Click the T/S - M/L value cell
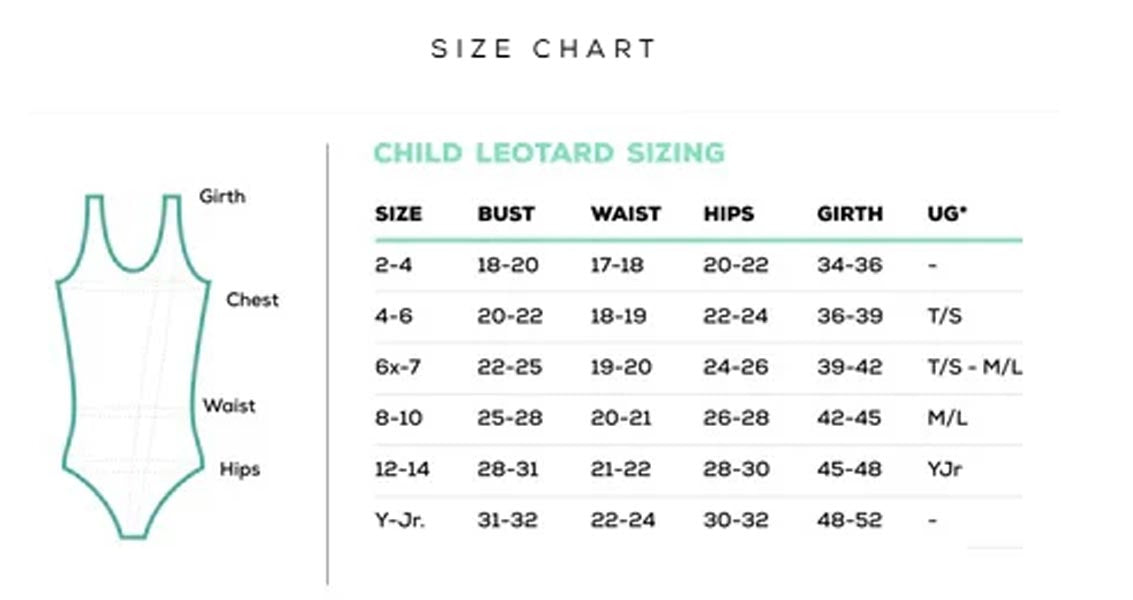Image resolution: width=1133 pixels, height=600 pixels. (975, 367)
